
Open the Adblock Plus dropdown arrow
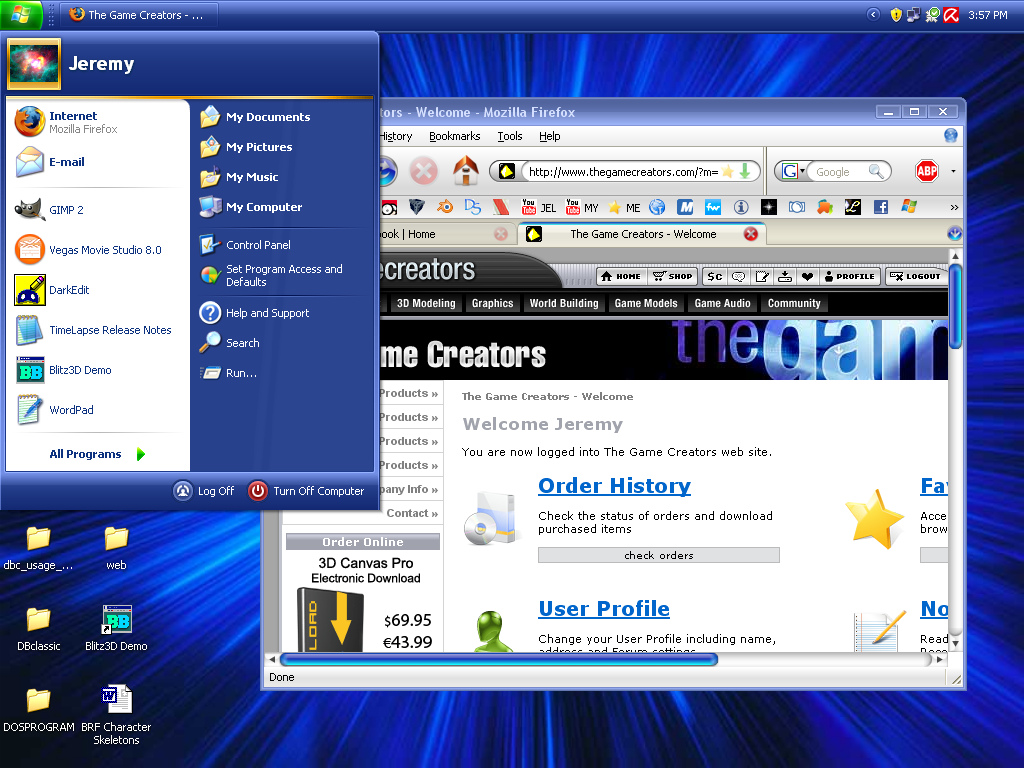point(953,171)
